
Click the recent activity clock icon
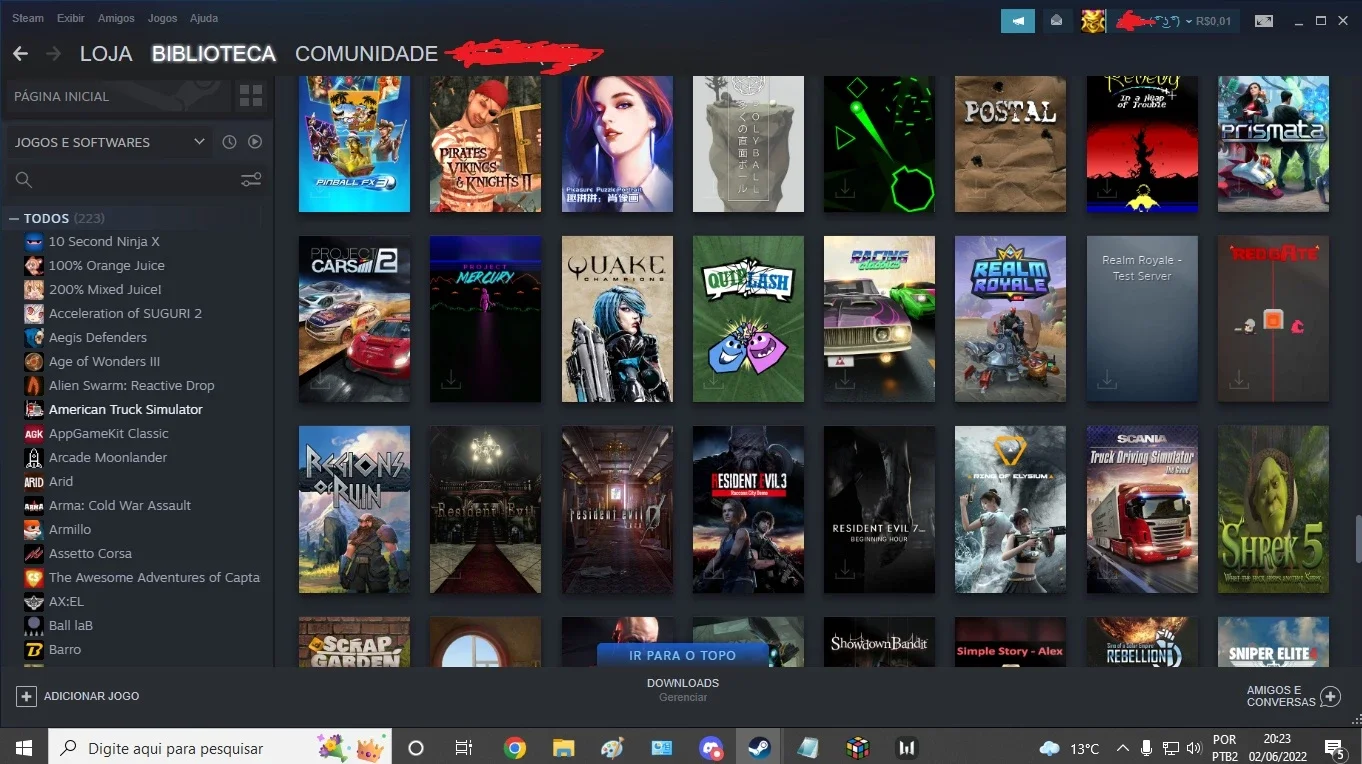click(229, 142)
